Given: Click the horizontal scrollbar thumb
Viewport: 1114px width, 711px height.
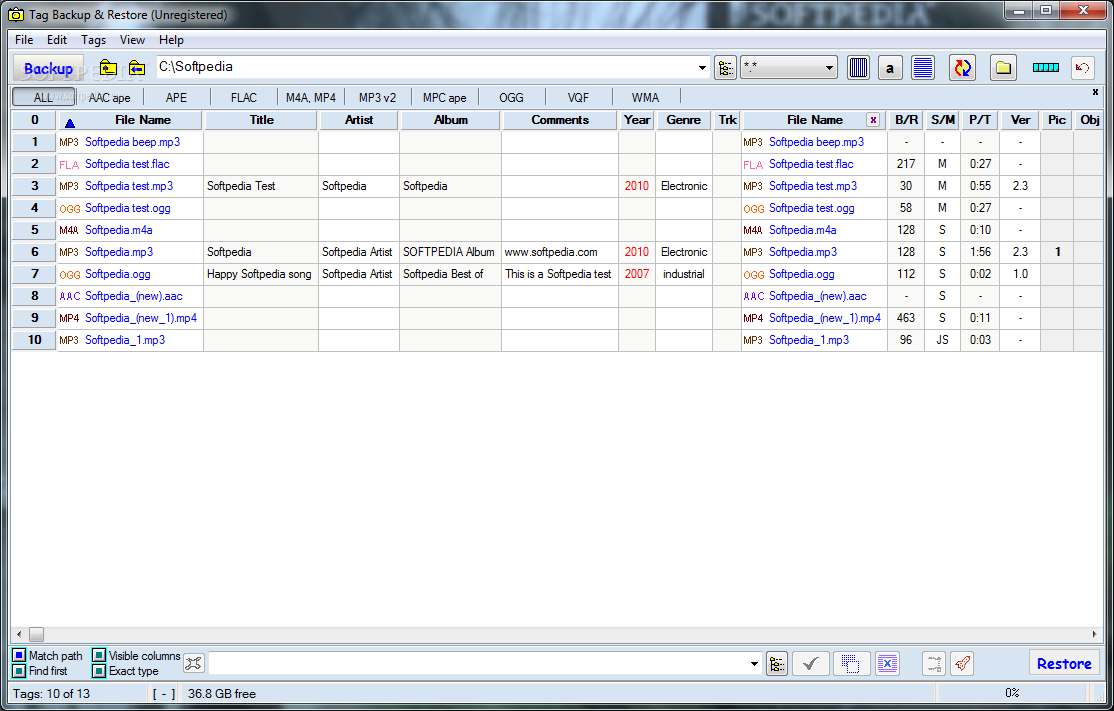Looking at the screenshot, I should 36,634.
